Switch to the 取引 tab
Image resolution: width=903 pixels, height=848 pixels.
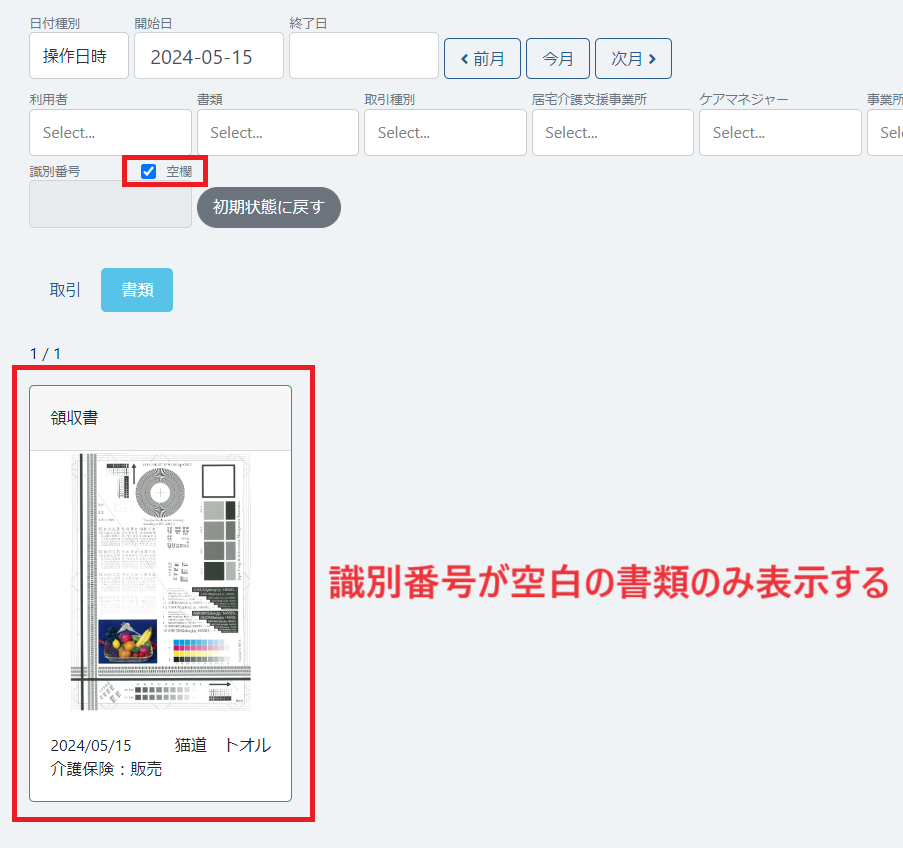[x=65, y=290]
